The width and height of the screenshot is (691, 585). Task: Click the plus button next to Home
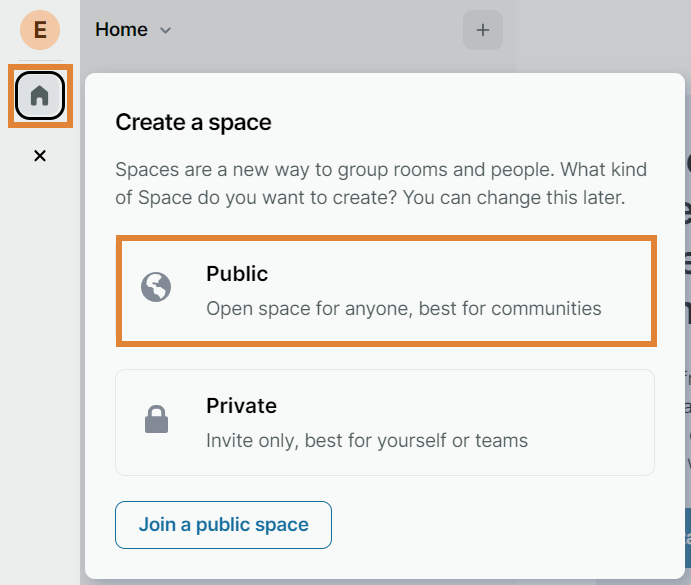point(482,30)
